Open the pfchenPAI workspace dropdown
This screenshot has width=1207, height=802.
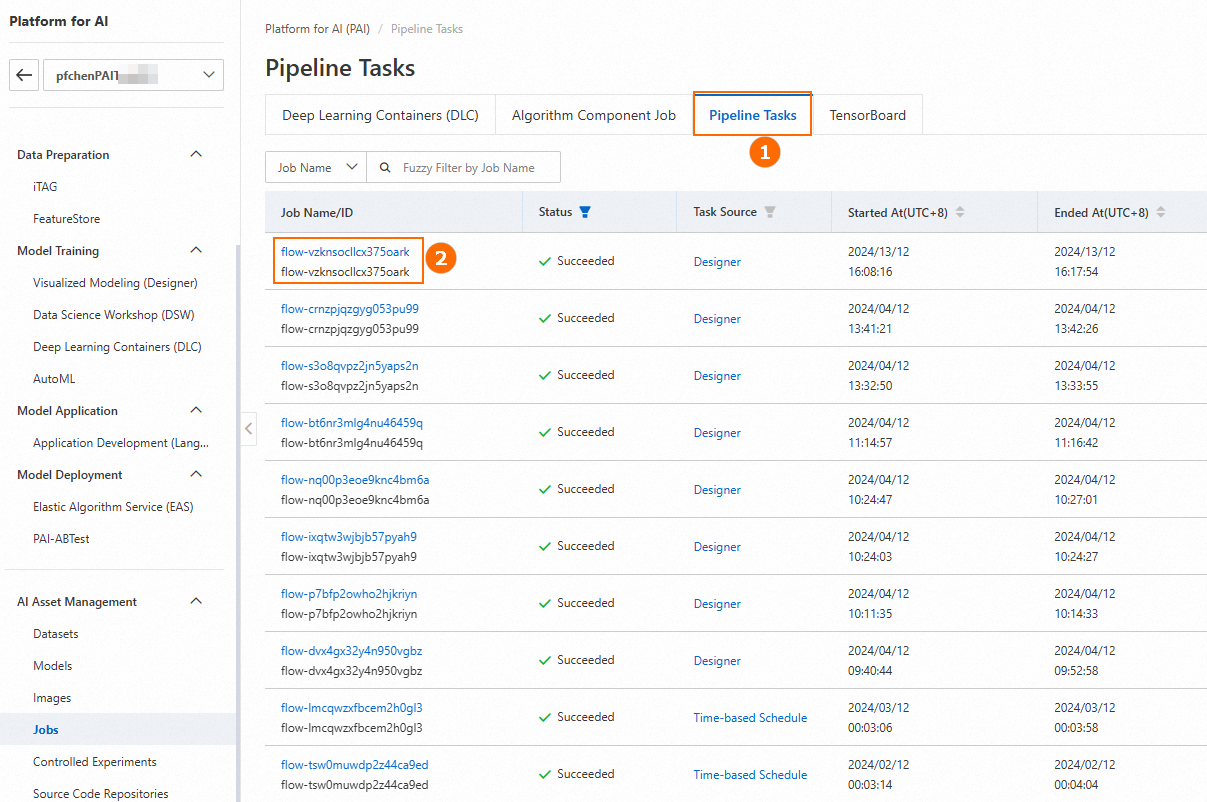tap(133, 75)
